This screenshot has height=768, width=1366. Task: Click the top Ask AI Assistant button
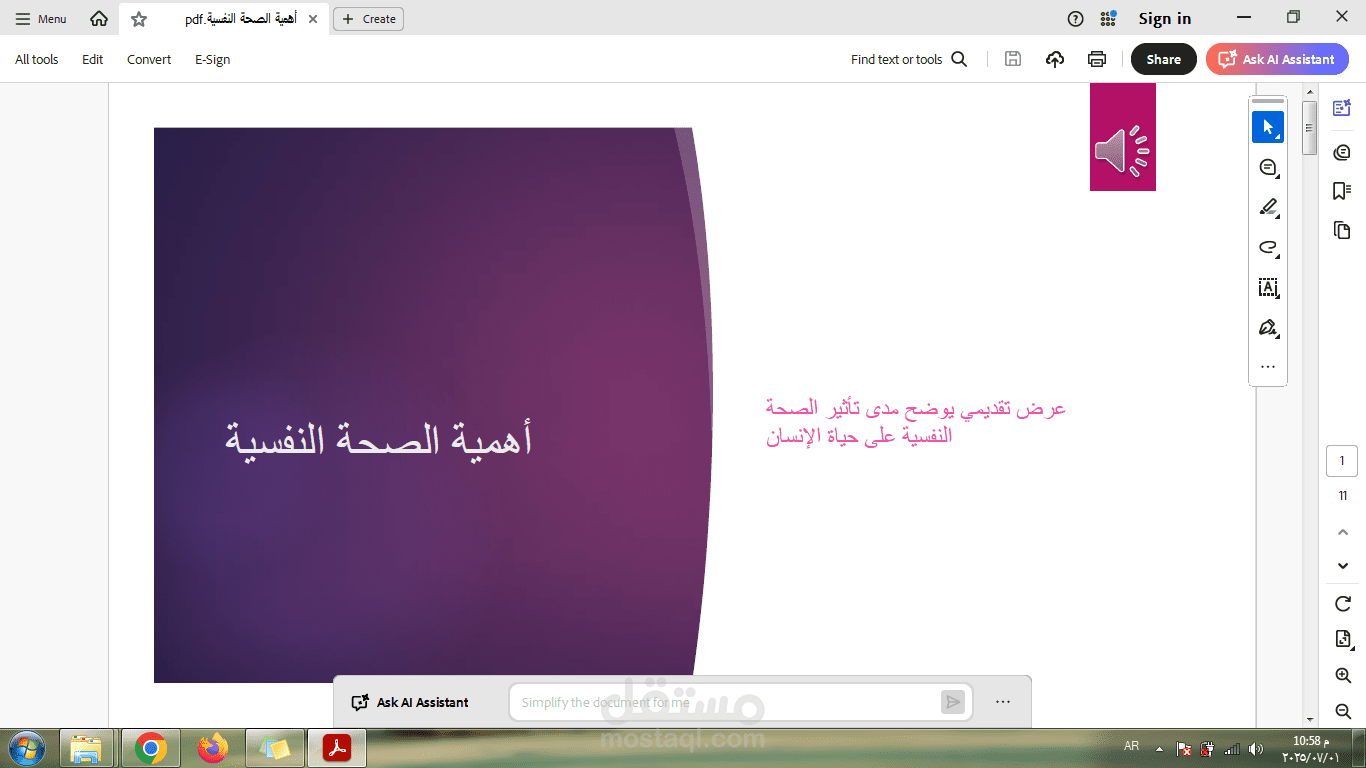(1277, 59)
